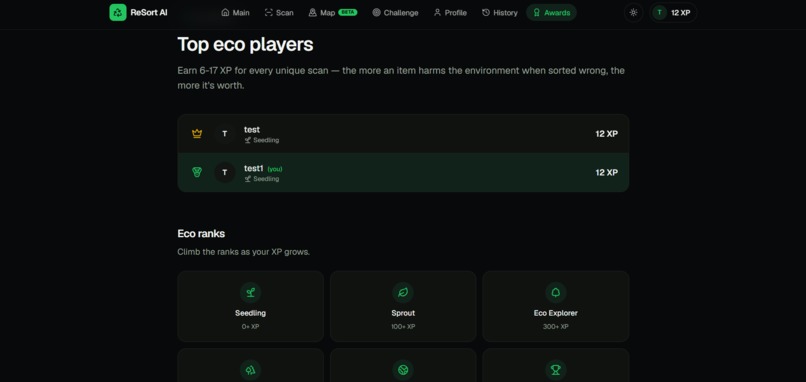The height and width of the screenshot is (382, 806).
Task: Click the gold crown icon beside test
Action: [197, 134]
